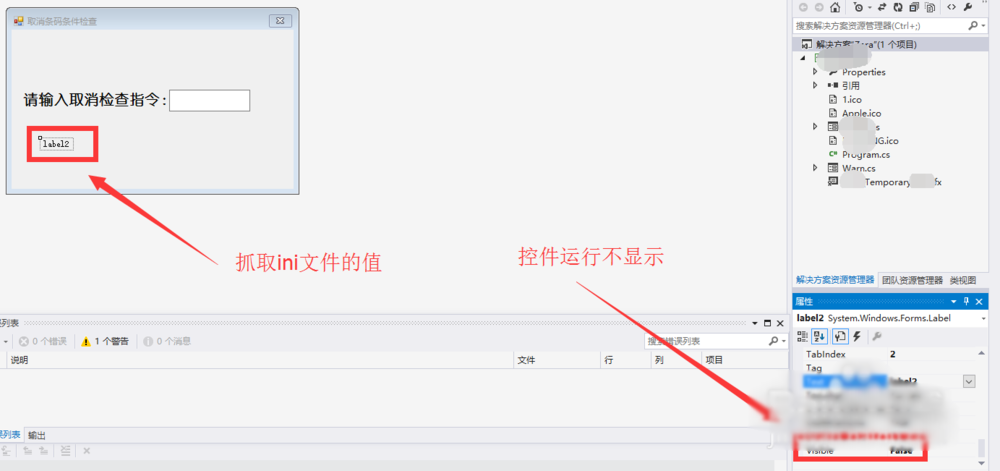This screenshot has height=471, width=1000.
Task: Open the label2 object selector dropdown
Action: pos(983,318)
